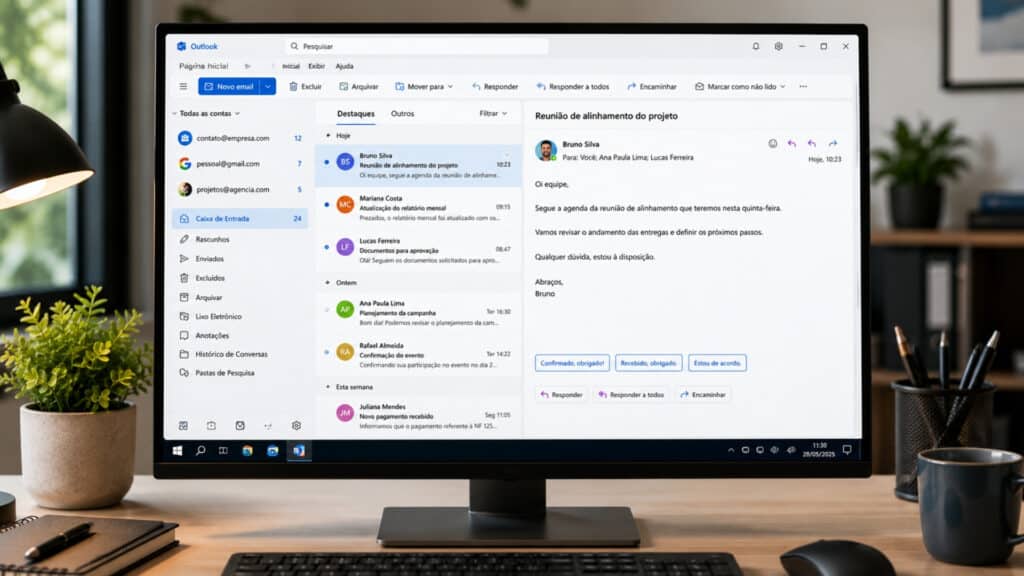
Task: Open the Novo email dropdown arrow
Action: (x=268, y=86)
